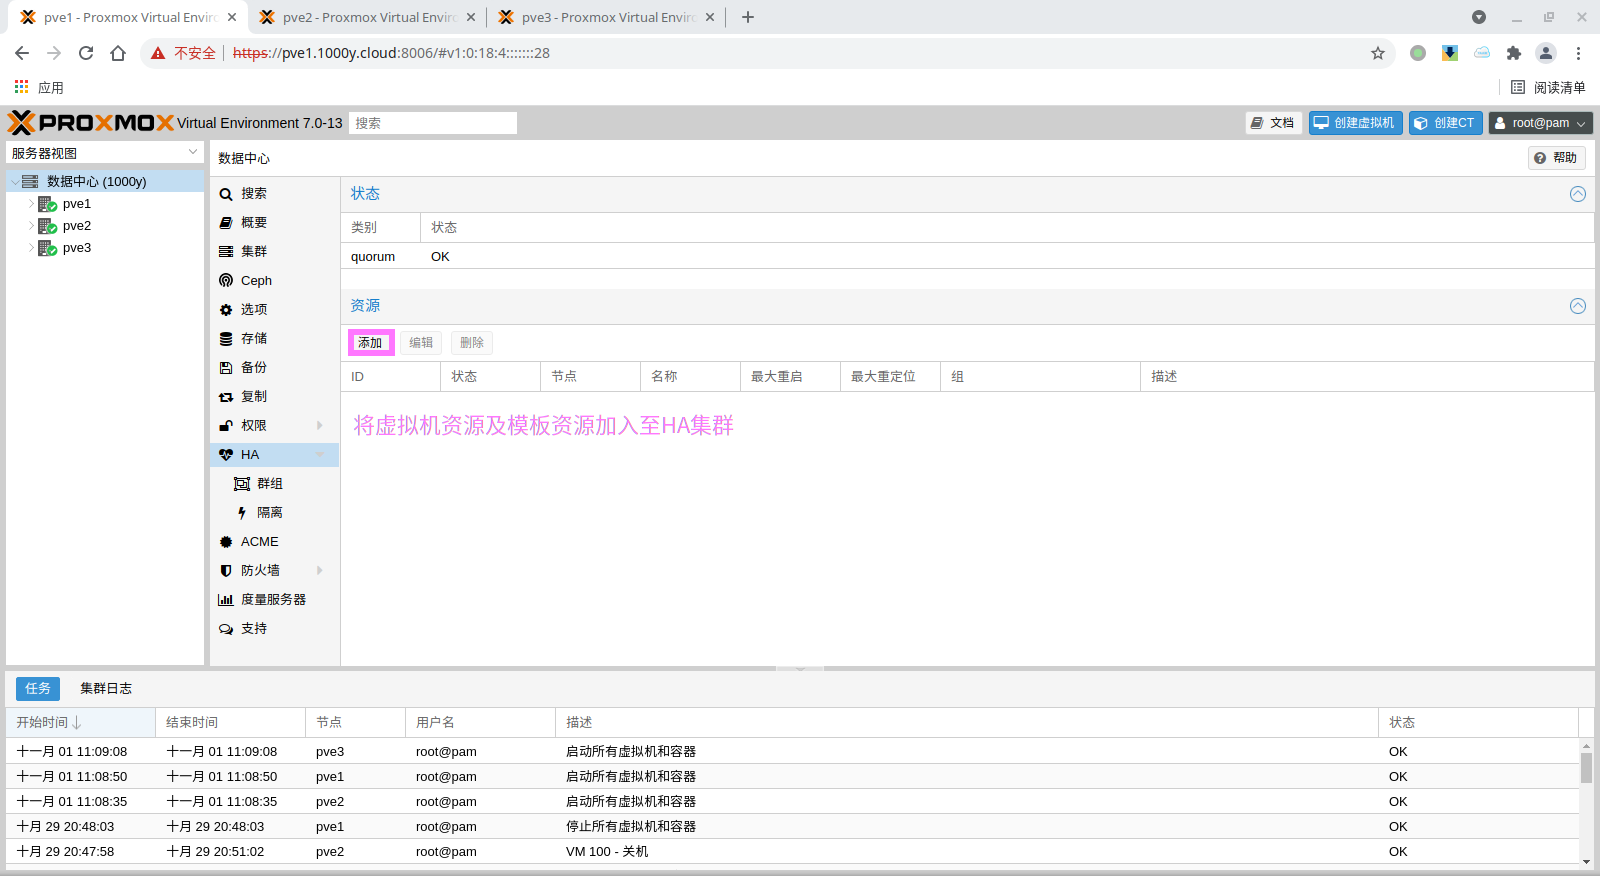Click the add (添加) HA resource button

371,343
